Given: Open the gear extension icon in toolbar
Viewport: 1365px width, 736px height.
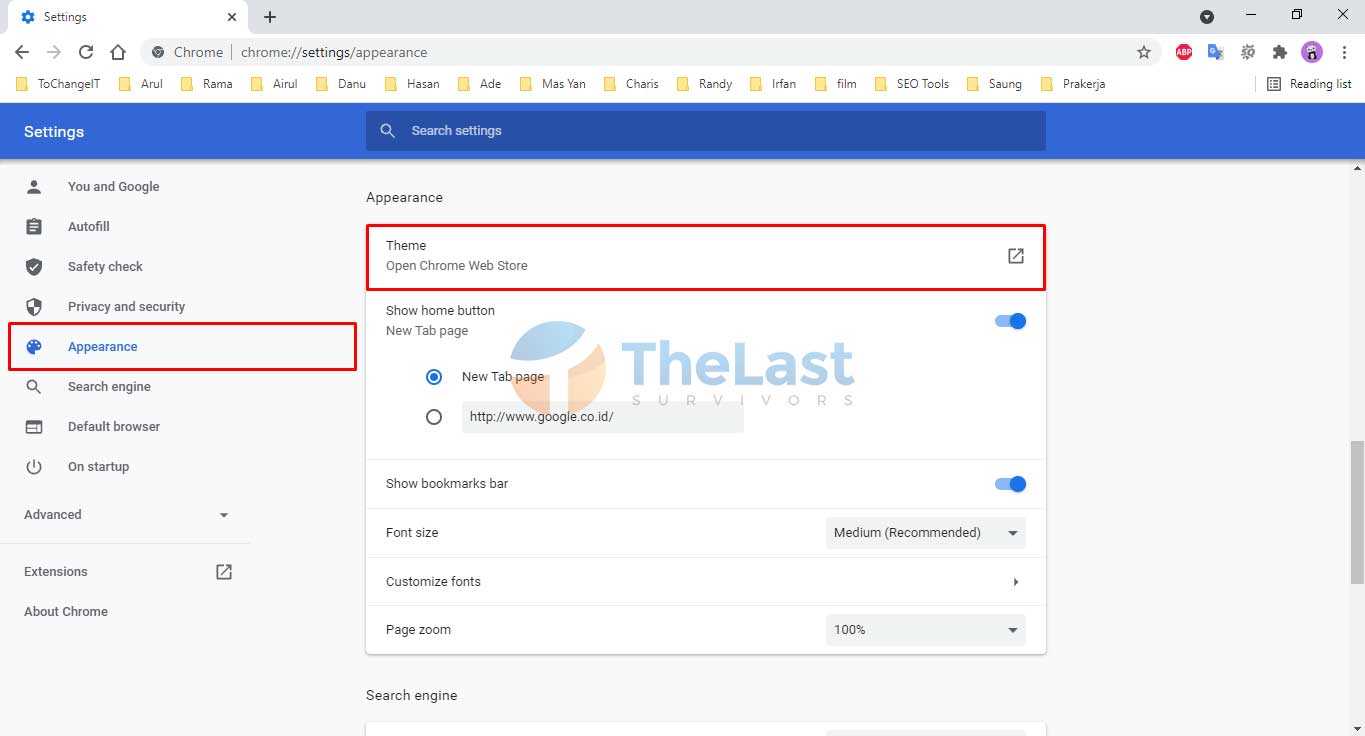Looking at the screenshot, I should point(1248,52).
